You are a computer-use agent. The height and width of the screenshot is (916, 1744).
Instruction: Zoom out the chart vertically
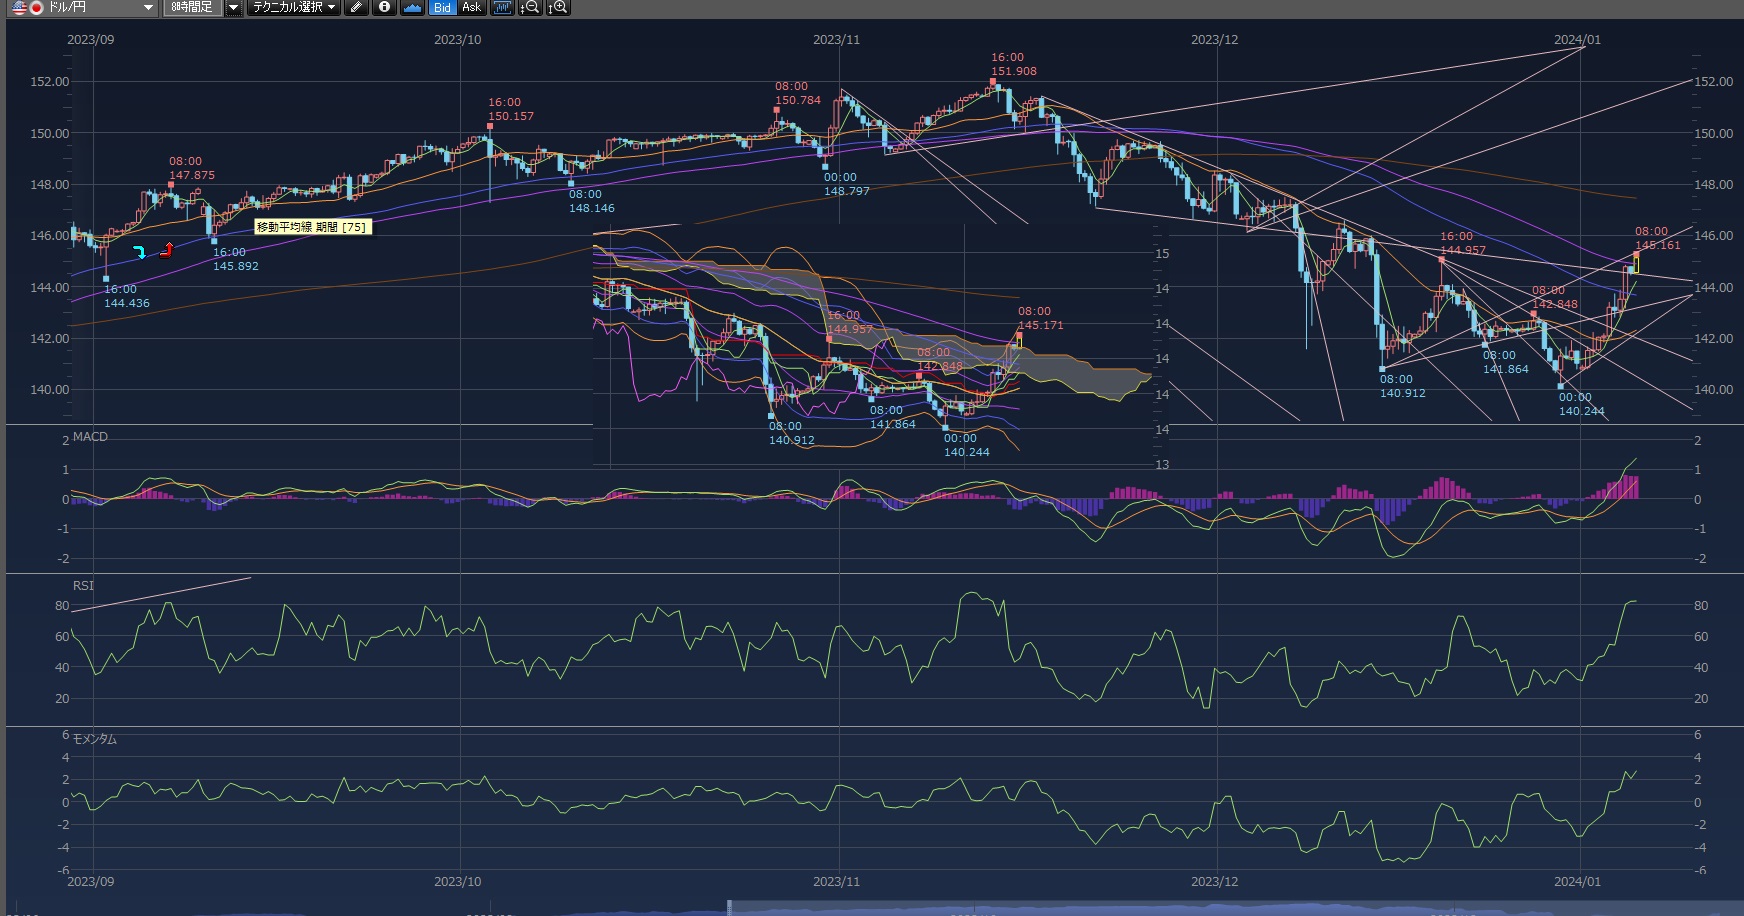(530, 8)
